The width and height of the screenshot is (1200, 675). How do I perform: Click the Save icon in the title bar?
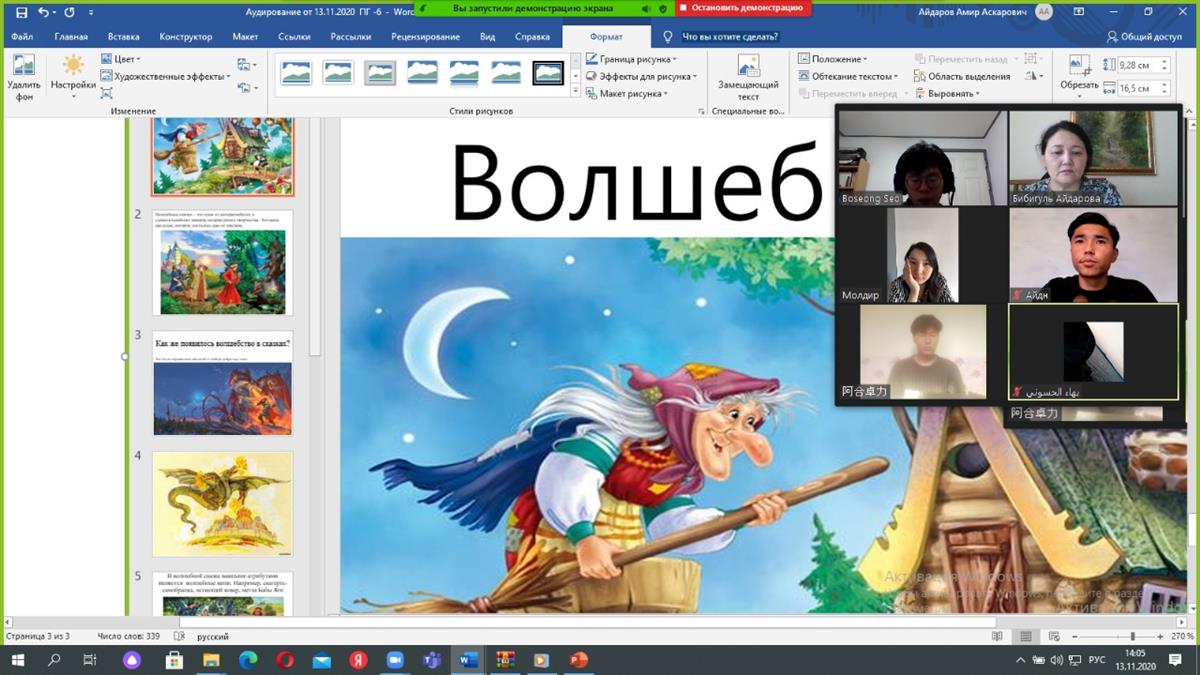21,12
